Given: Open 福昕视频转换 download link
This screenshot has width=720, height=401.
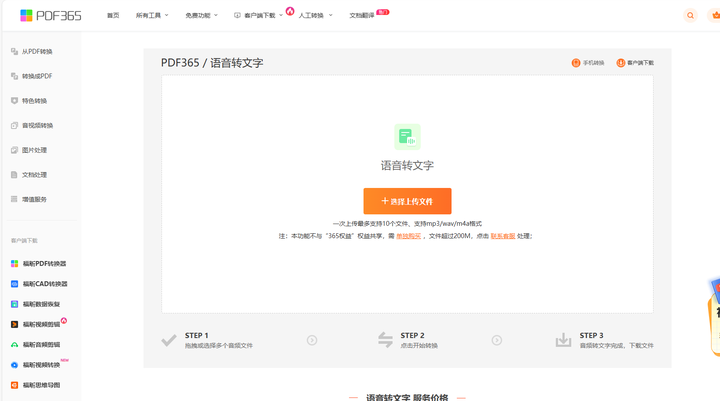Looking at the screenshot, I should [41, 365].
